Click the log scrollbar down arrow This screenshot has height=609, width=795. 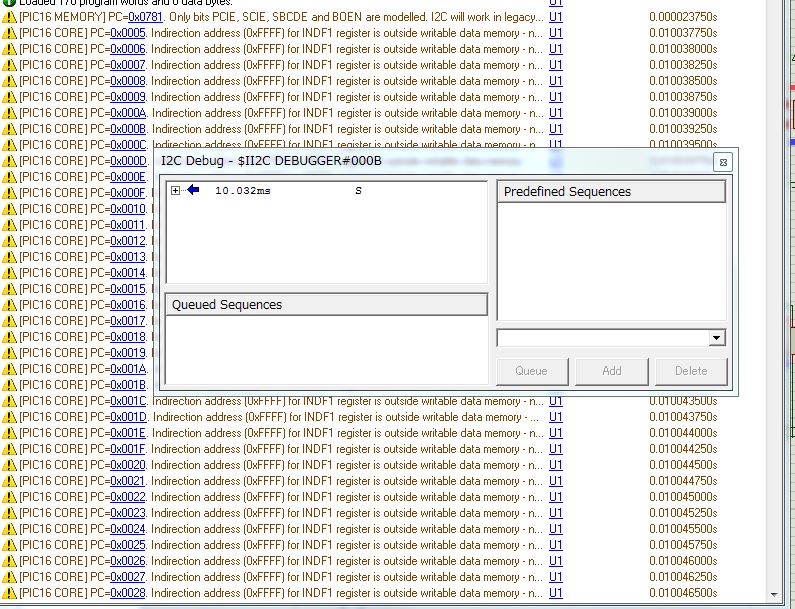pyautogui.click(x=774, y=594)
